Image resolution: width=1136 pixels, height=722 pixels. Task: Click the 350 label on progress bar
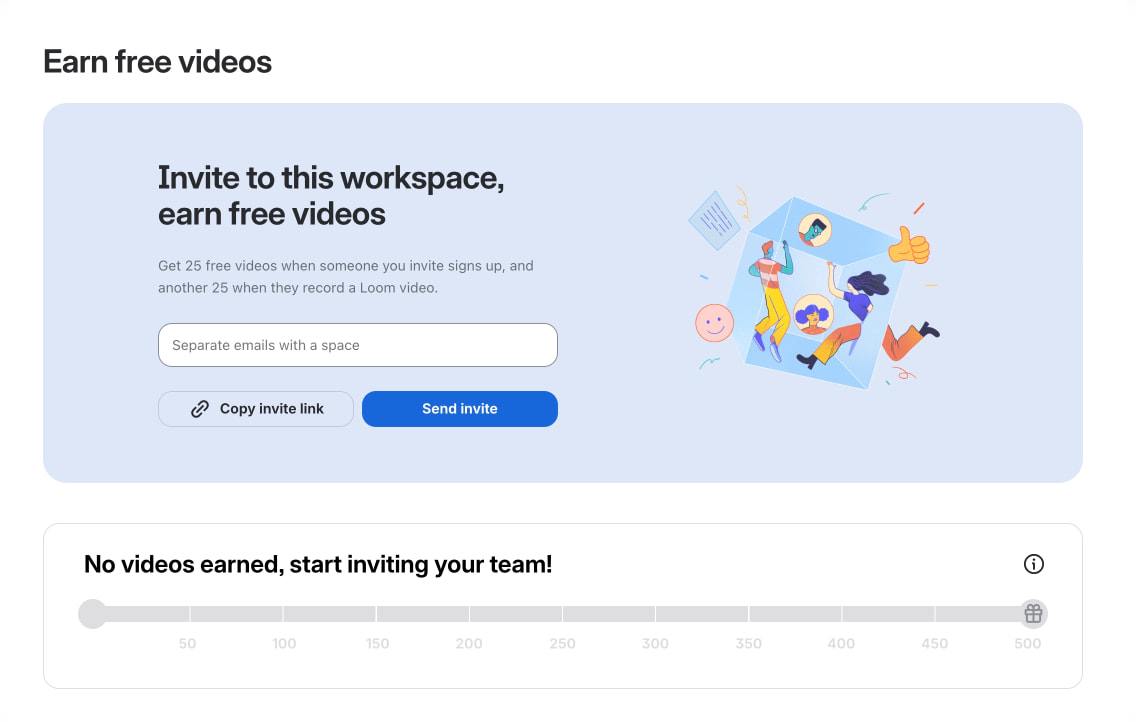coord(748,643)
